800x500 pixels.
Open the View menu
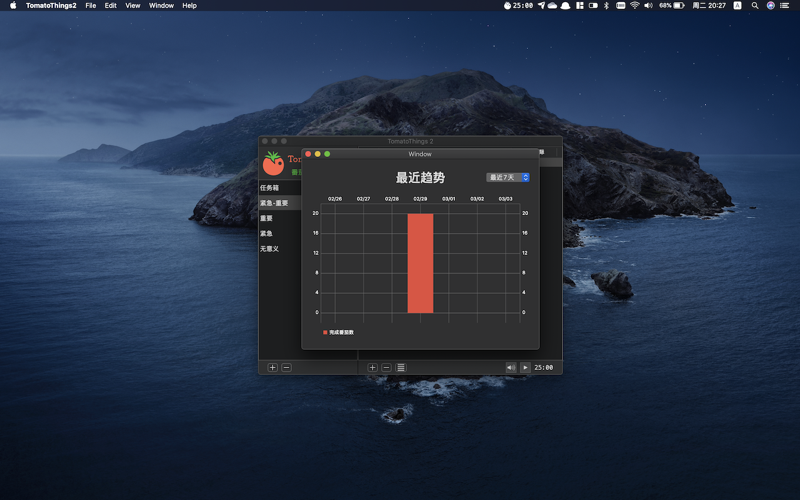[133, 6]
